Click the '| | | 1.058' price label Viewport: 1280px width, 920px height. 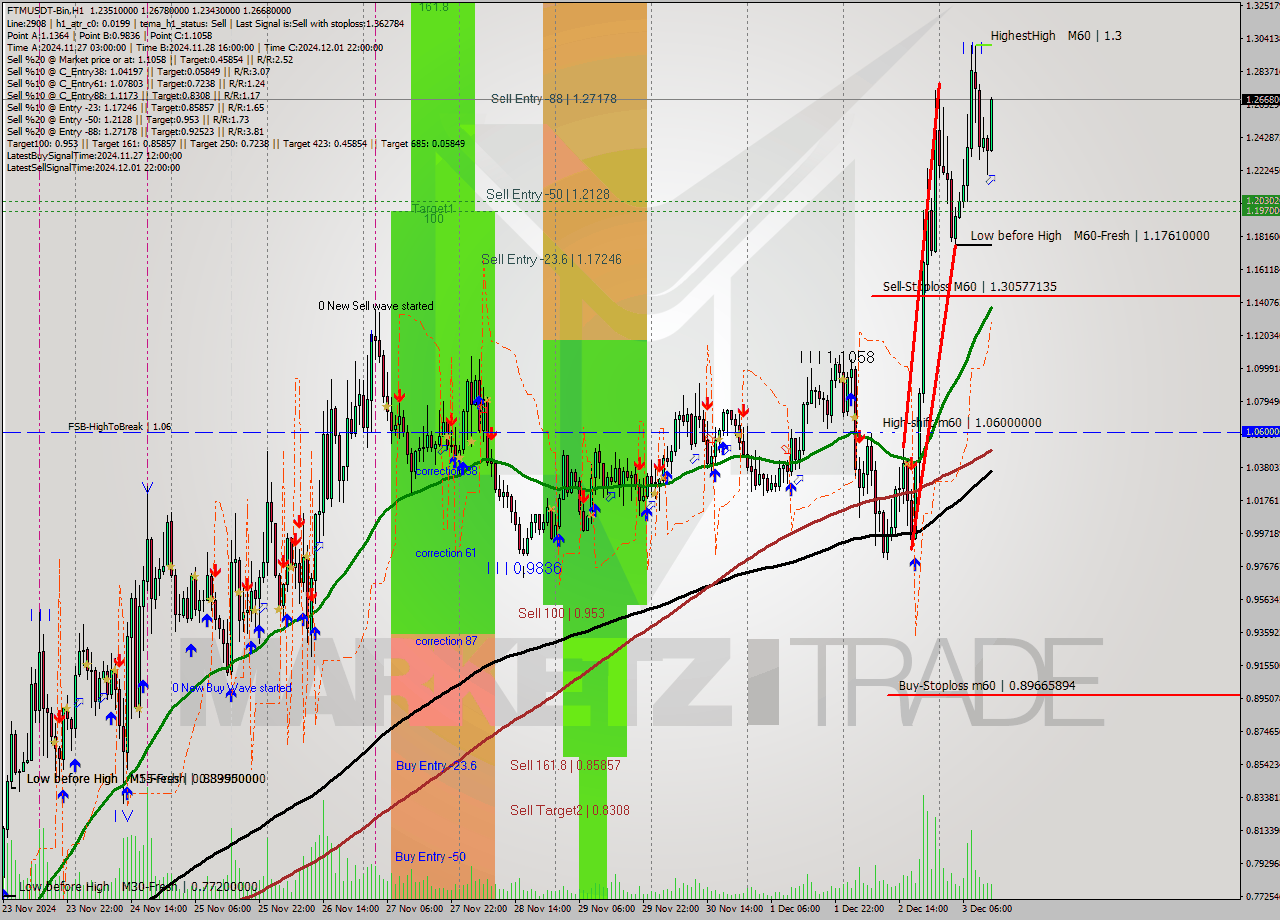837,357
